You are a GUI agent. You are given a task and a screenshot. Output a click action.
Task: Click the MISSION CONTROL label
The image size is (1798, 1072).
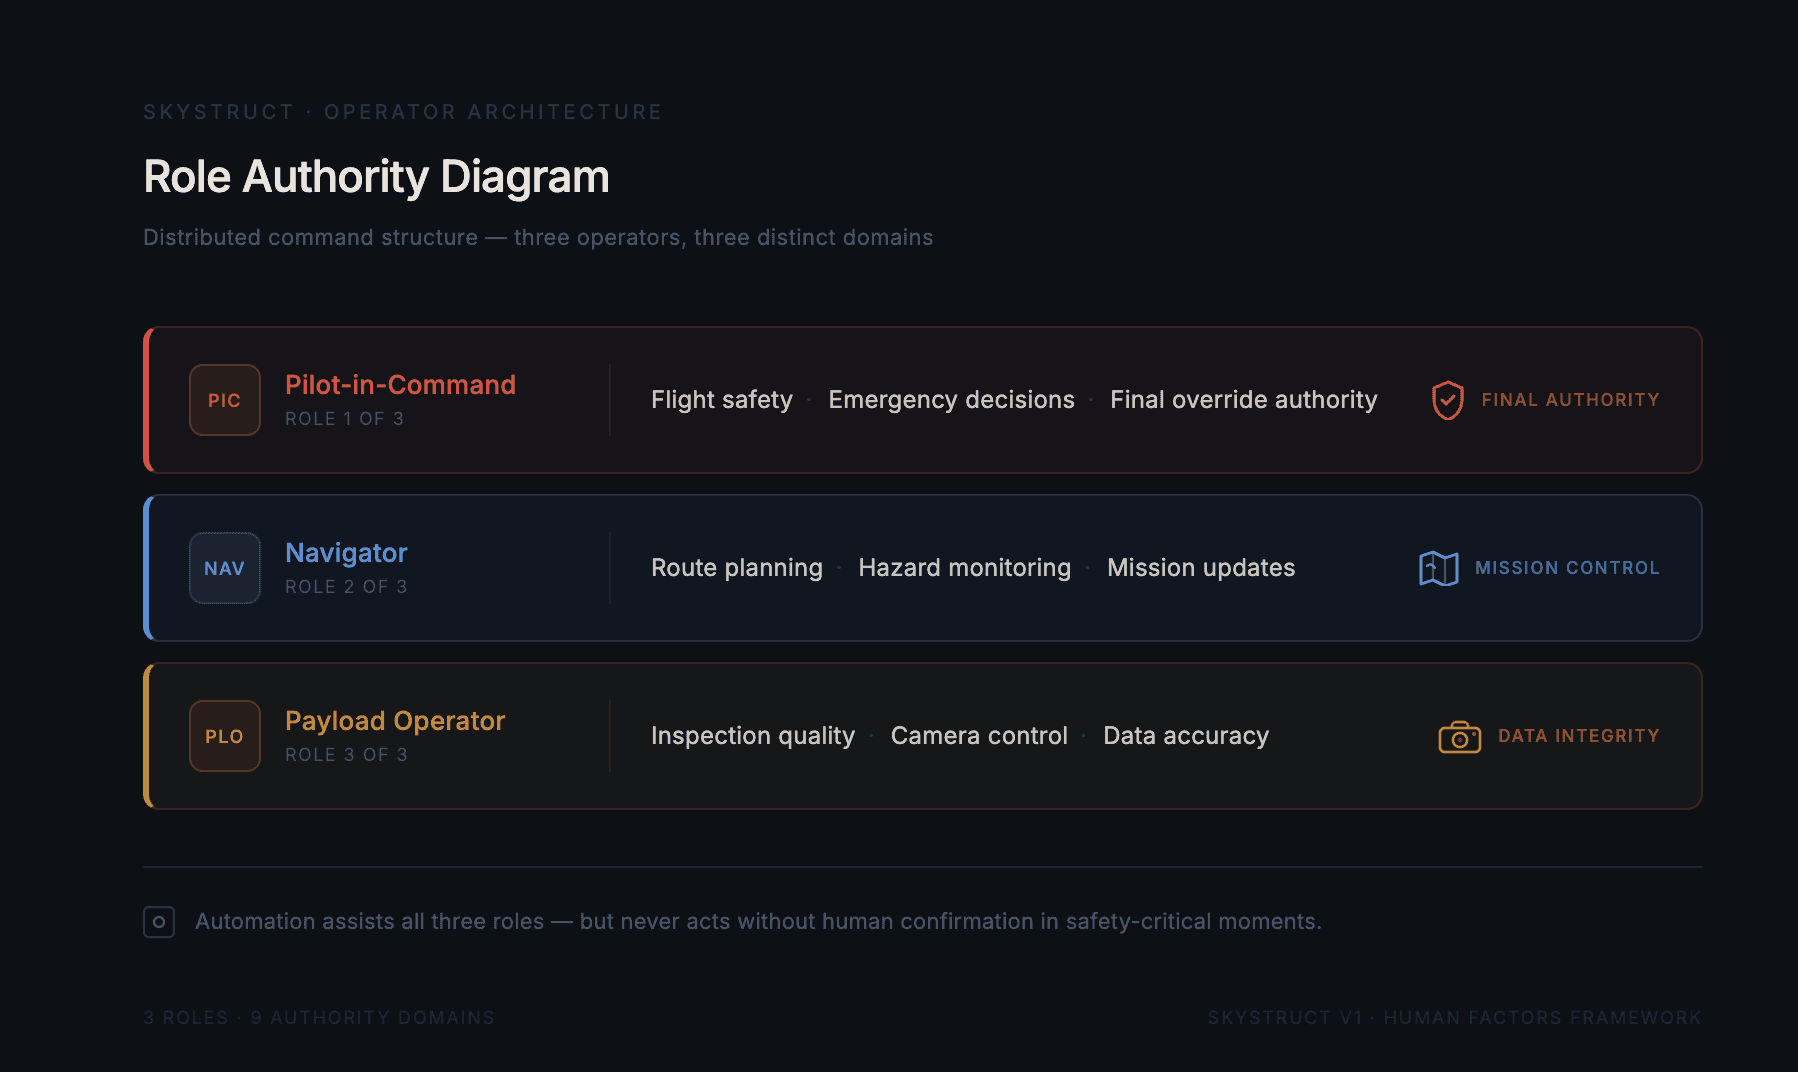point(1567,568)
